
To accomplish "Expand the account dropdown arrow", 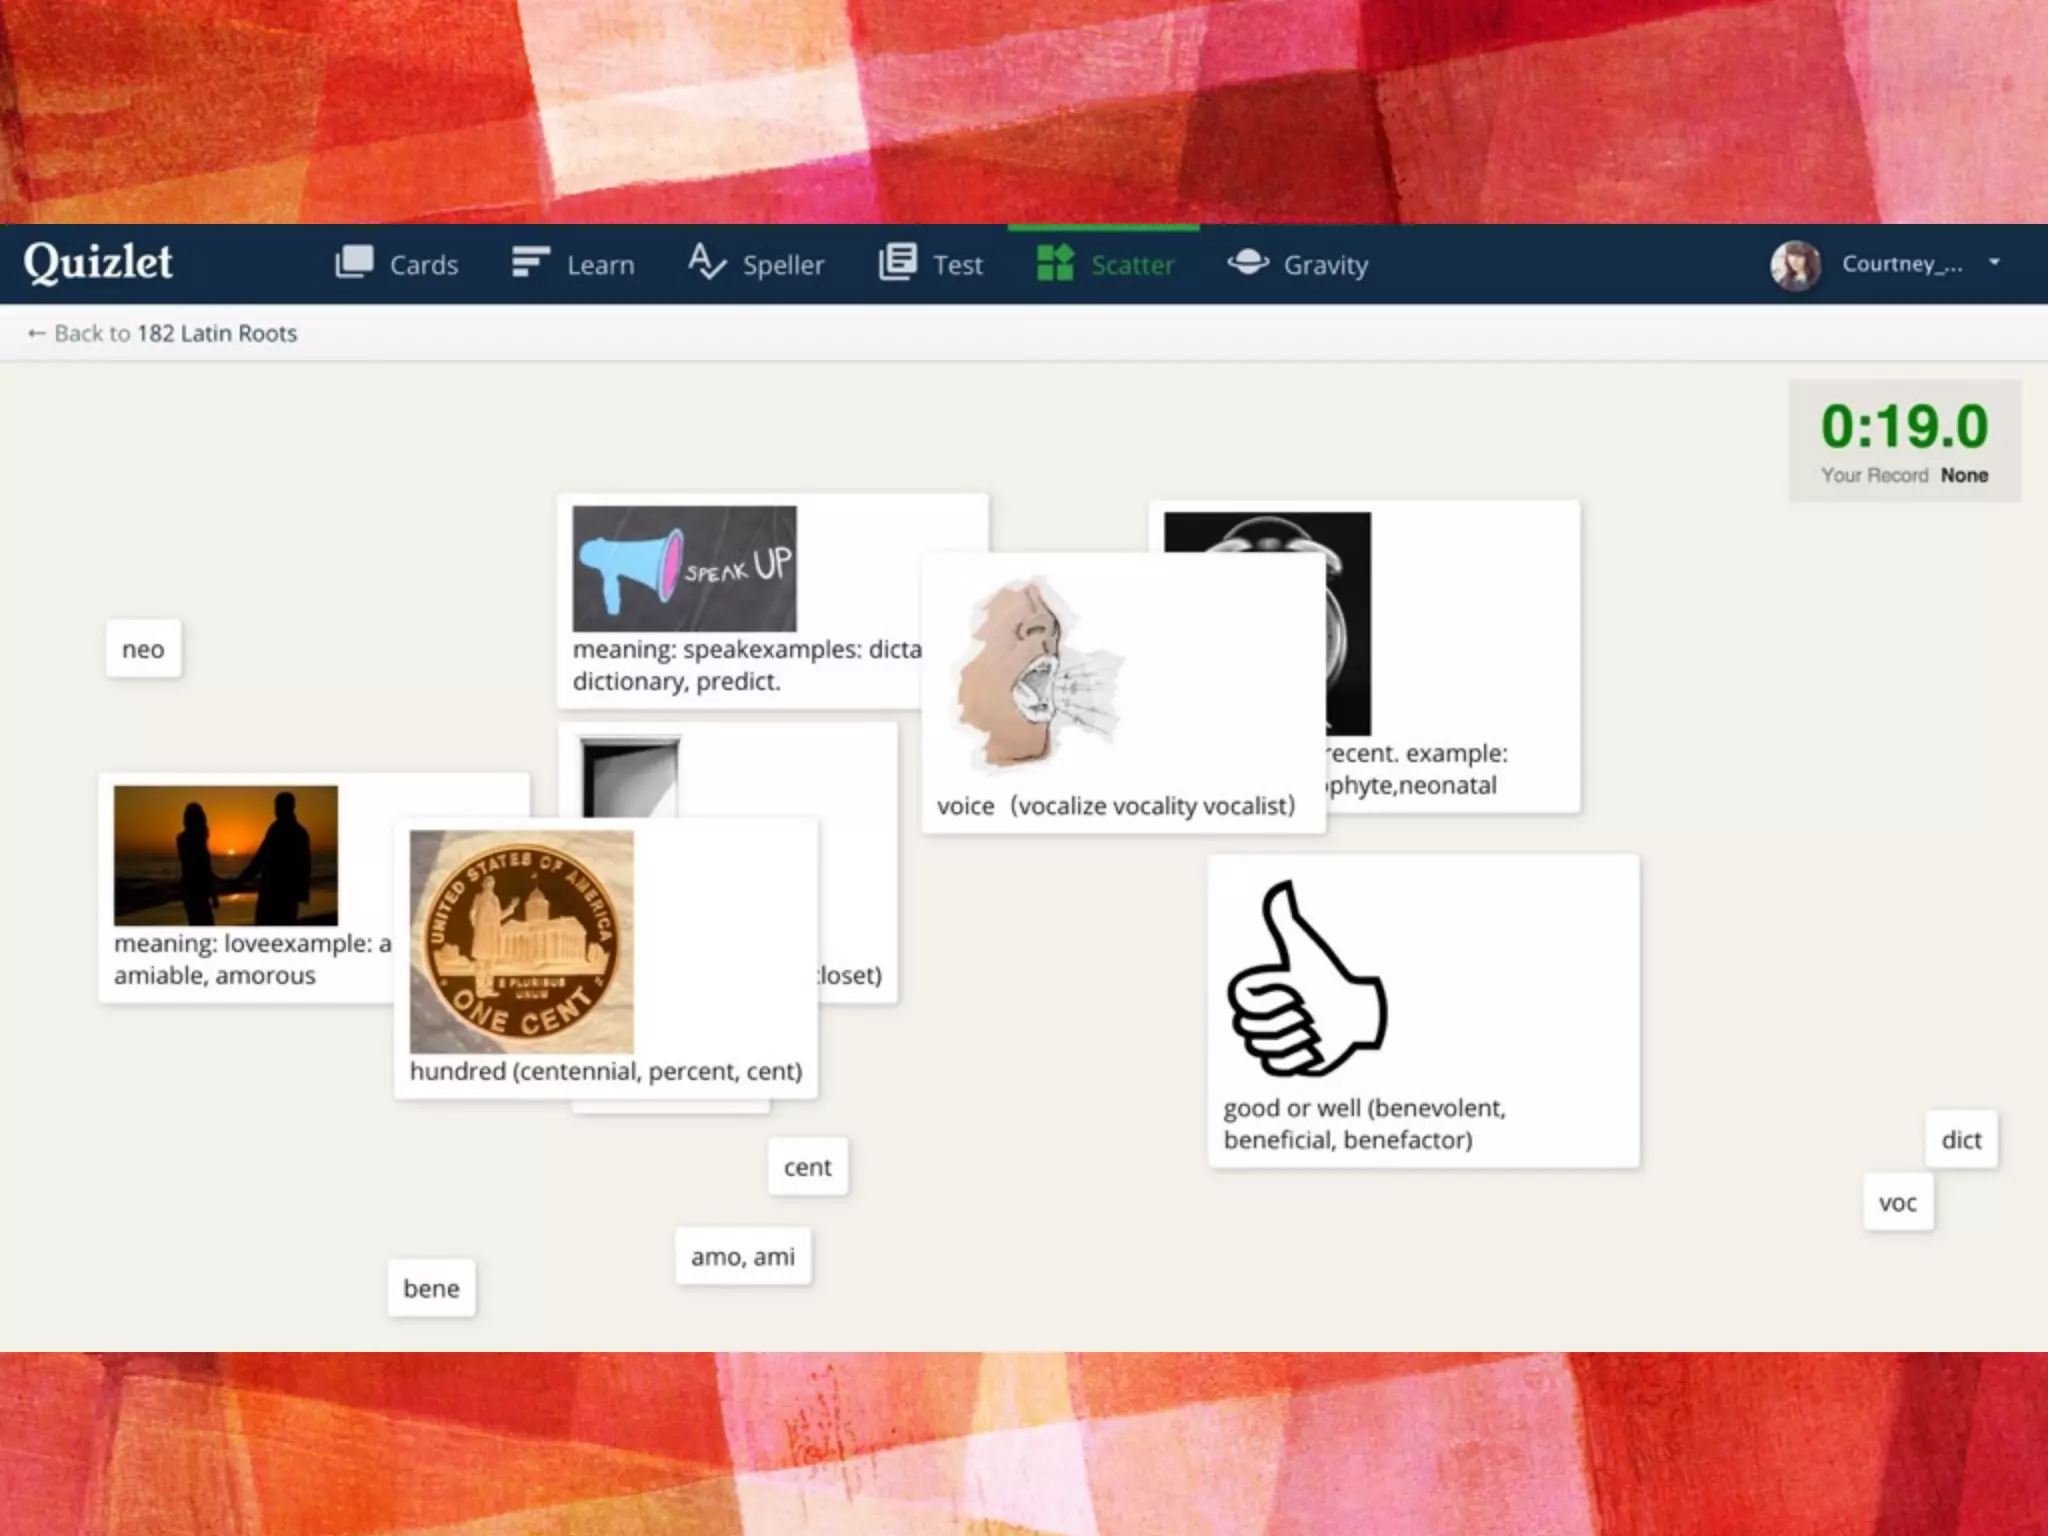I will (x=1994, y=263).
